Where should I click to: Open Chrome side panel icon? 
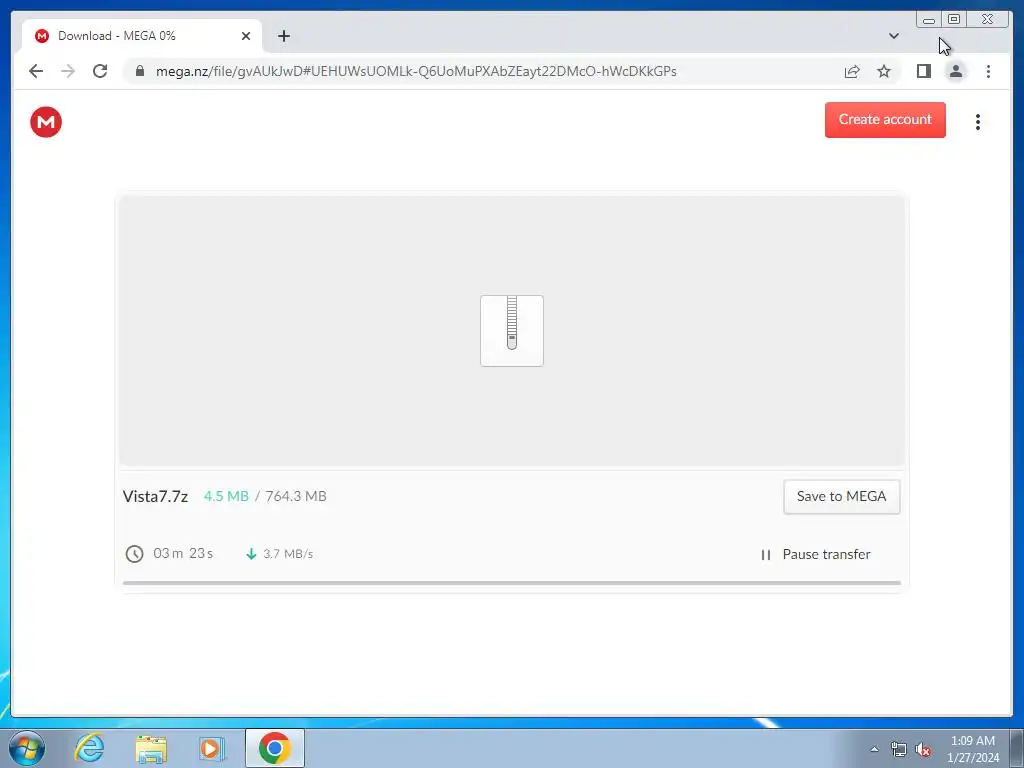coord(923,71)
